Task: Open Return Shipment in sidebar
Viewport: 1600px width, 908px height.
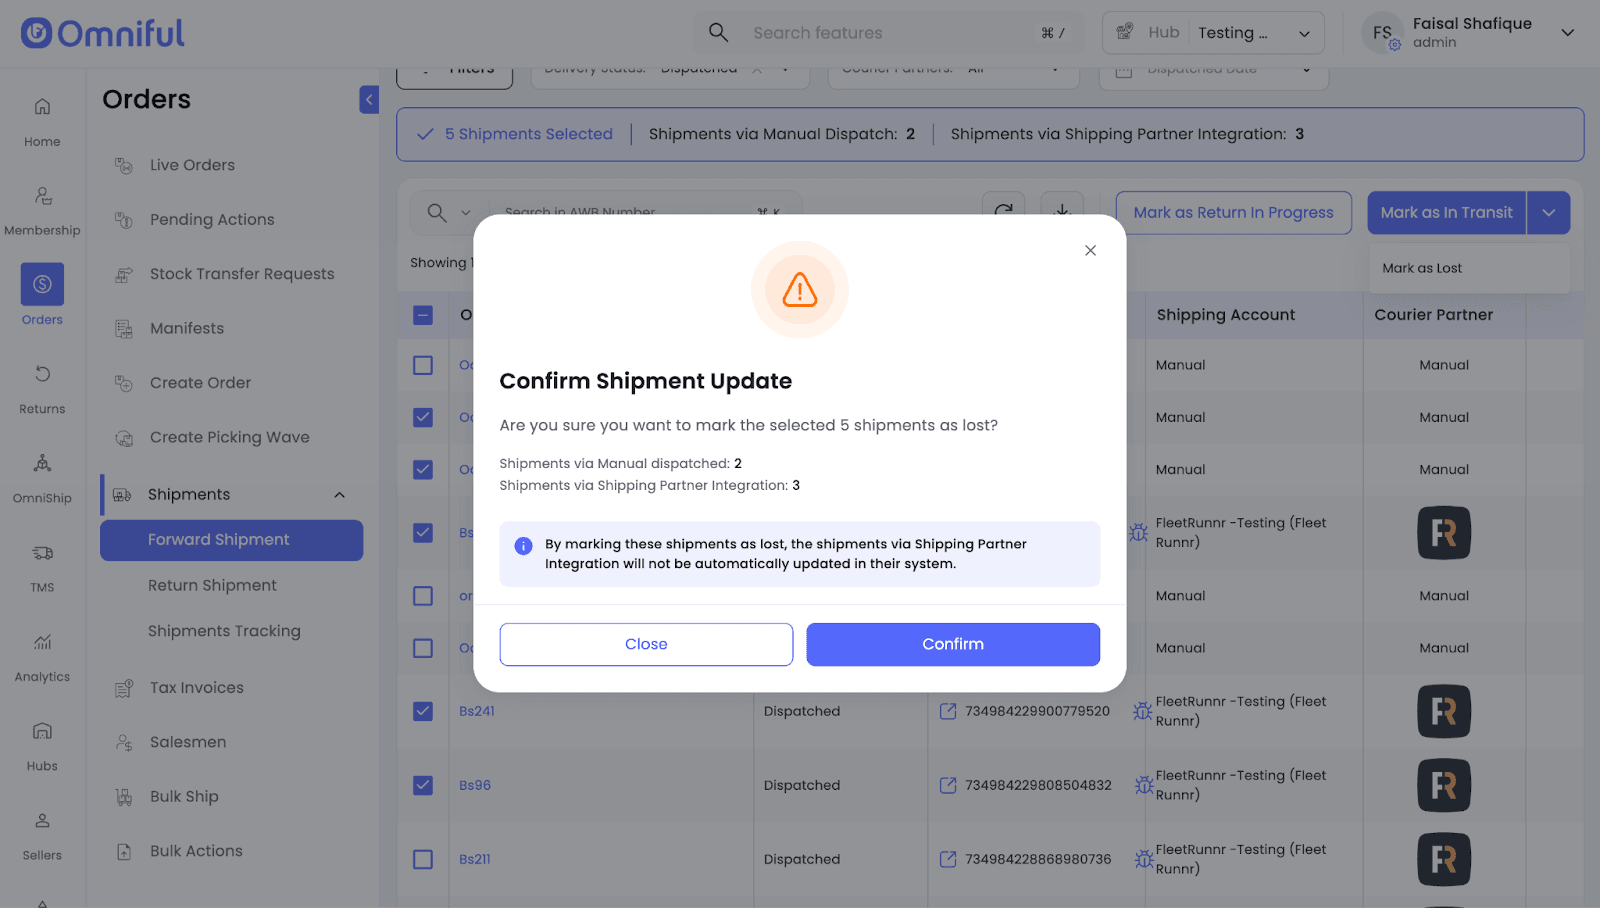Action: coord(212,585)
